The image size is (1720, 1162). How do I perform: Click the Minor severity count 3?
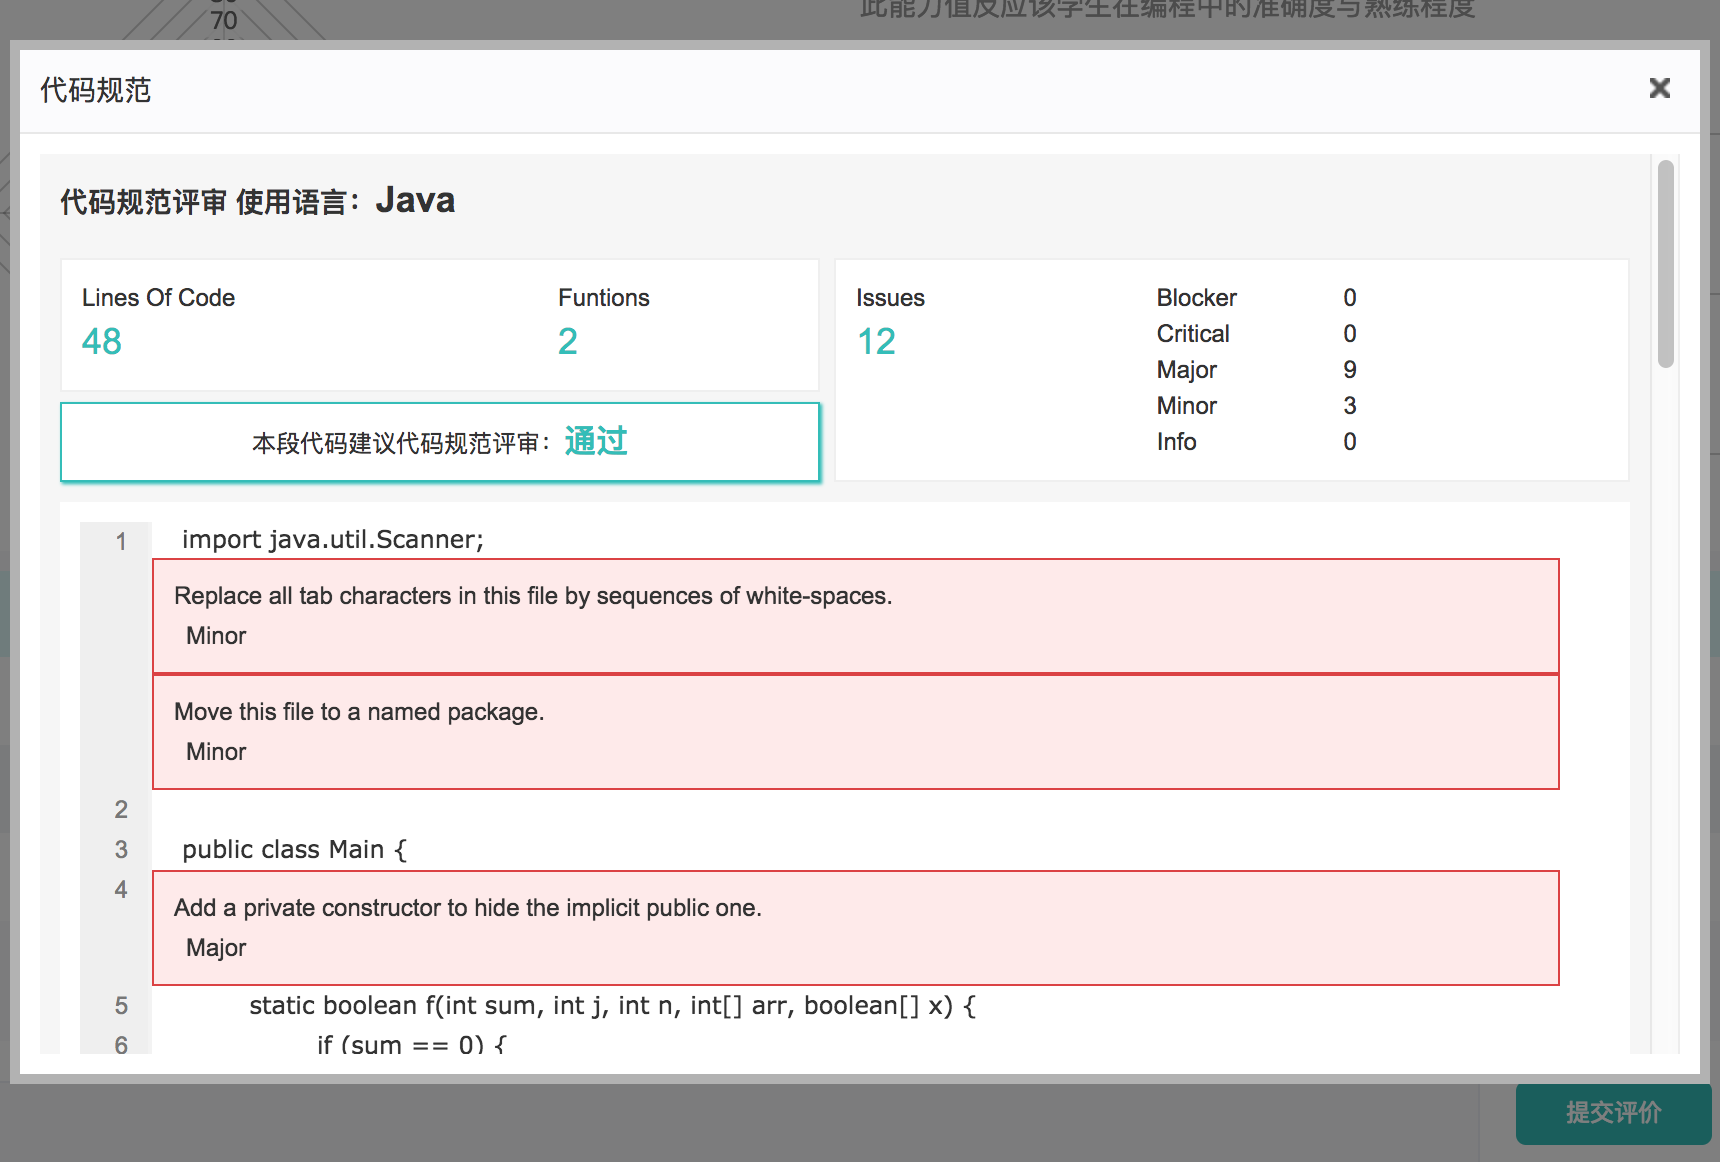(x=1349, y=406)
